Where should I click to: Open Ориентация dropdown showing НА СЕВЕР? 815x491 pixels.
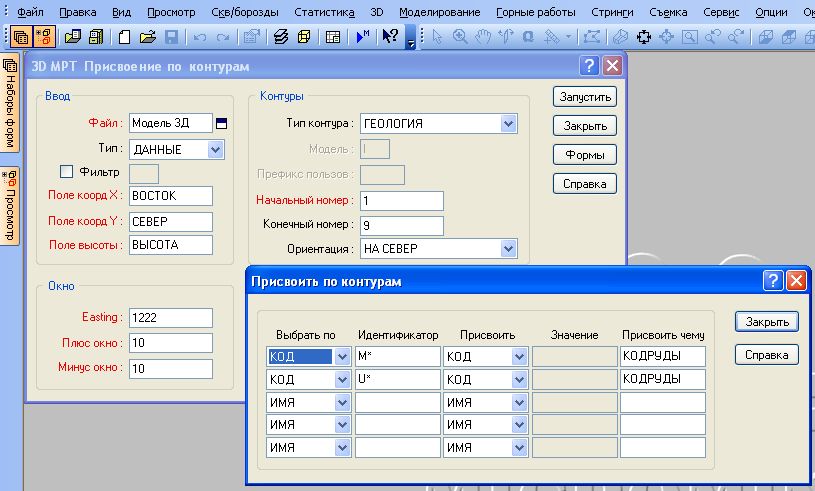[508, 248]
